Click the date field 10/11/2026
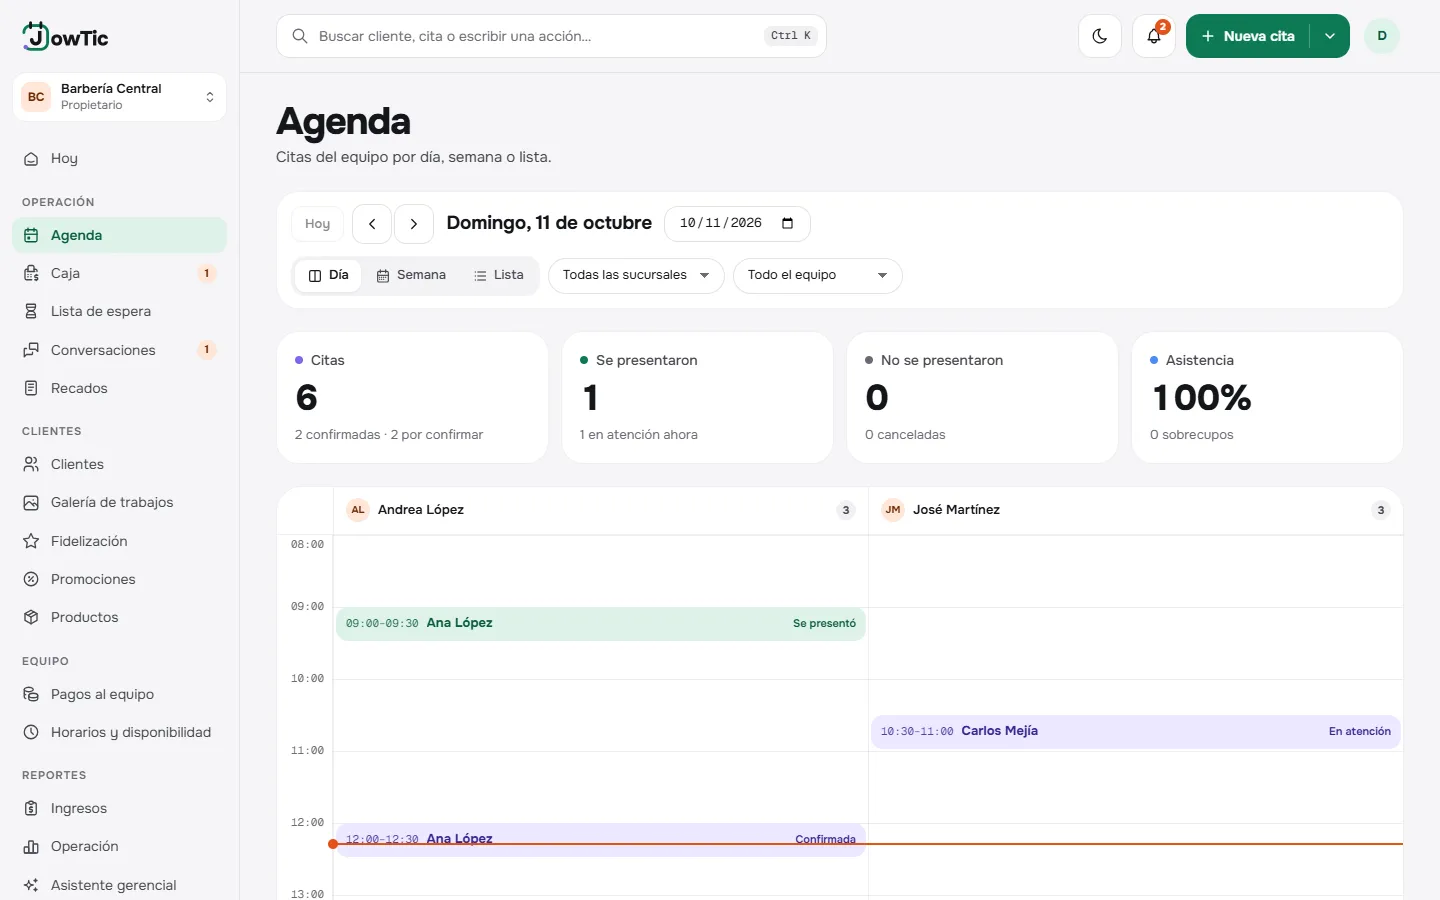Viewport: 1440px width, 900px height. click(x=737, y=223)
